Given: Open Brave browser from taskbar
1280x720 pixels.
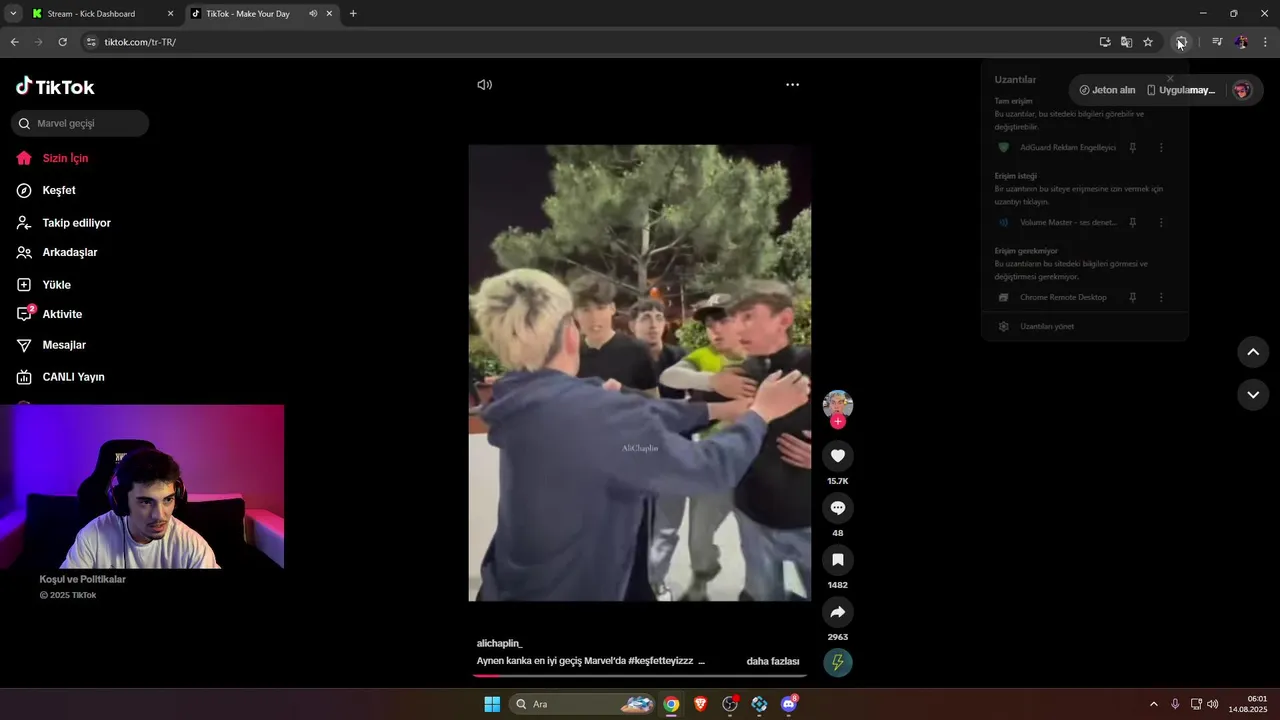Looking at the screenshot, I should [700, 704].
